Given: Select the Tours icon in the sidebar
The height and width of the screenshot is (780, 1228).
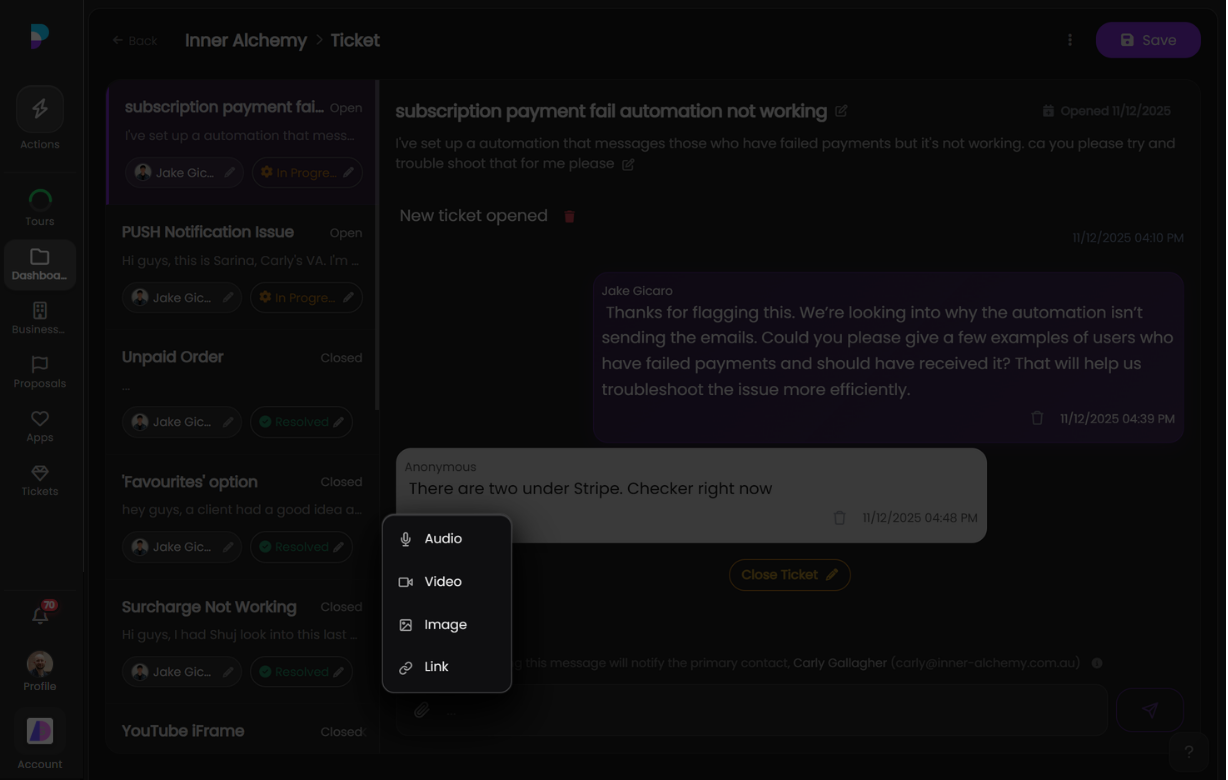Looking at the screenshot, I should point(39,200).
